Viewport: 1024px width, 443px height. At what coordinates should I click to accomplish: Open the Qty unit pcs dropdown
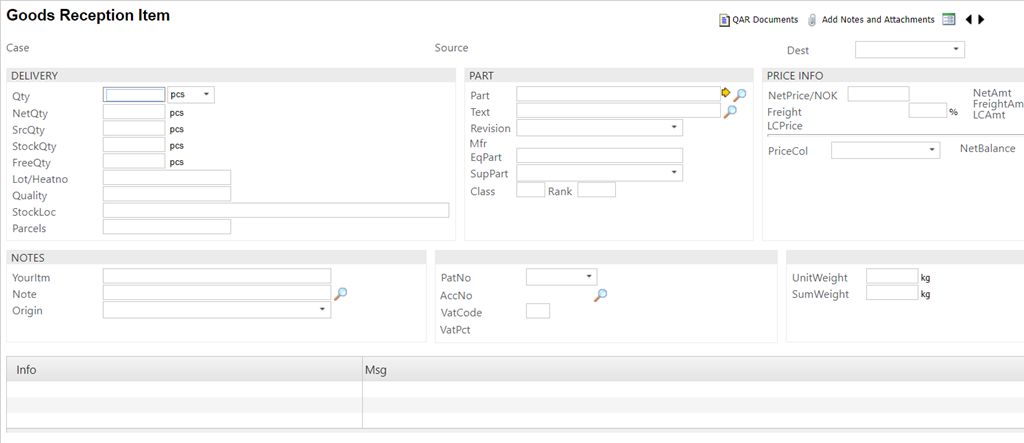coord(206,95)
